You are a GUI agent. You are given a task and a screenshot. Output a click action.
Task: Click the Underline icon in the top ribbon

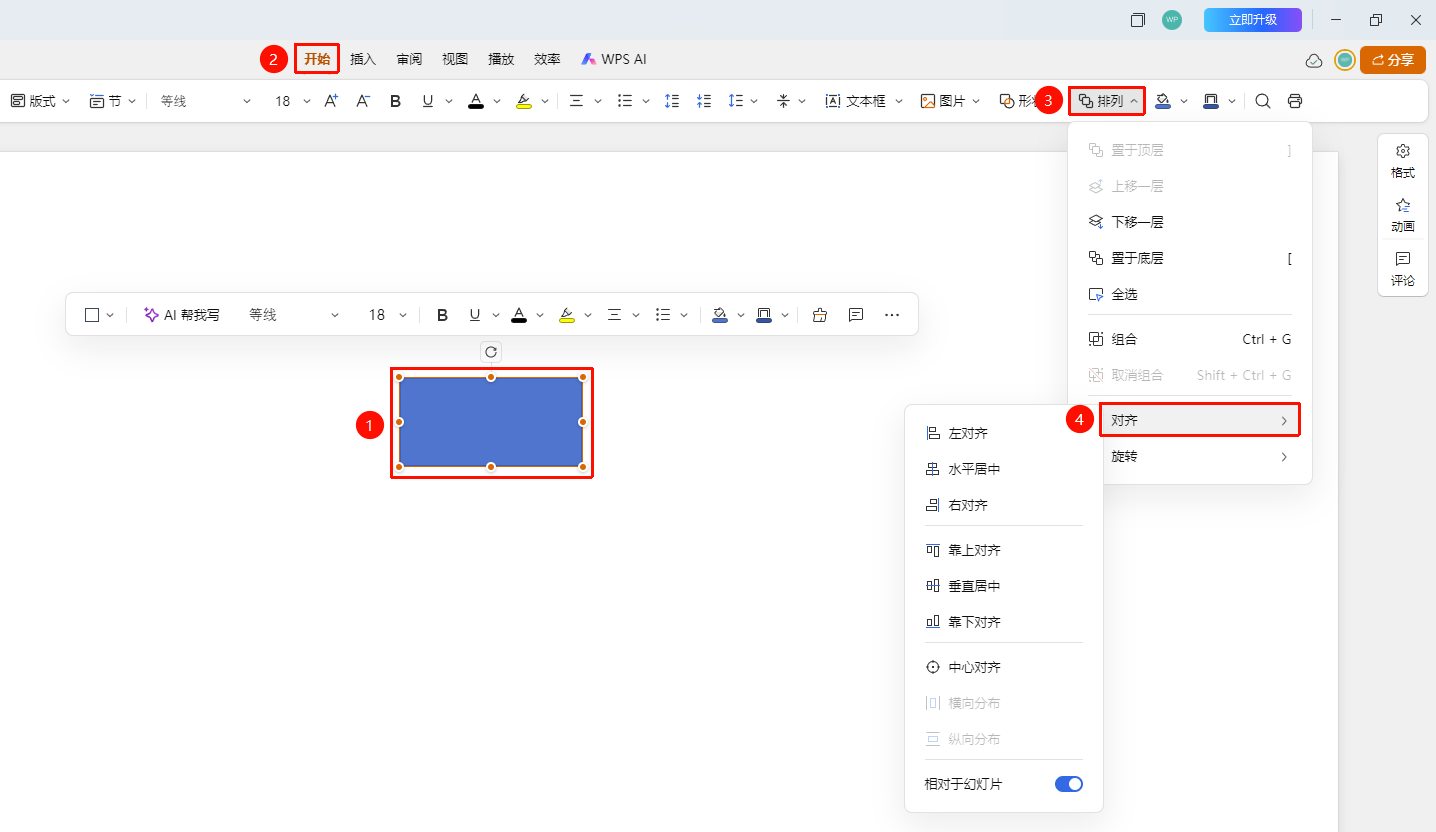tap(428, 101)
